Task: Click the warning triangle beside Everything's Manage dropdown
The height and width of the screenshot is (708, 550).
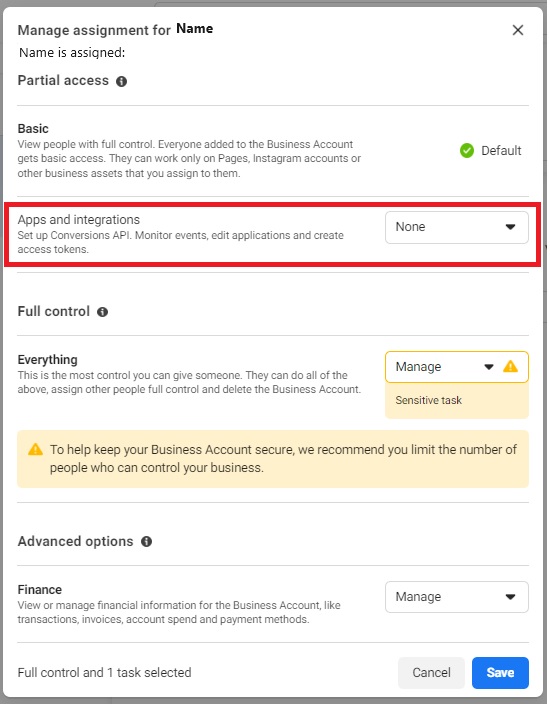Action: tap(510, 366)
